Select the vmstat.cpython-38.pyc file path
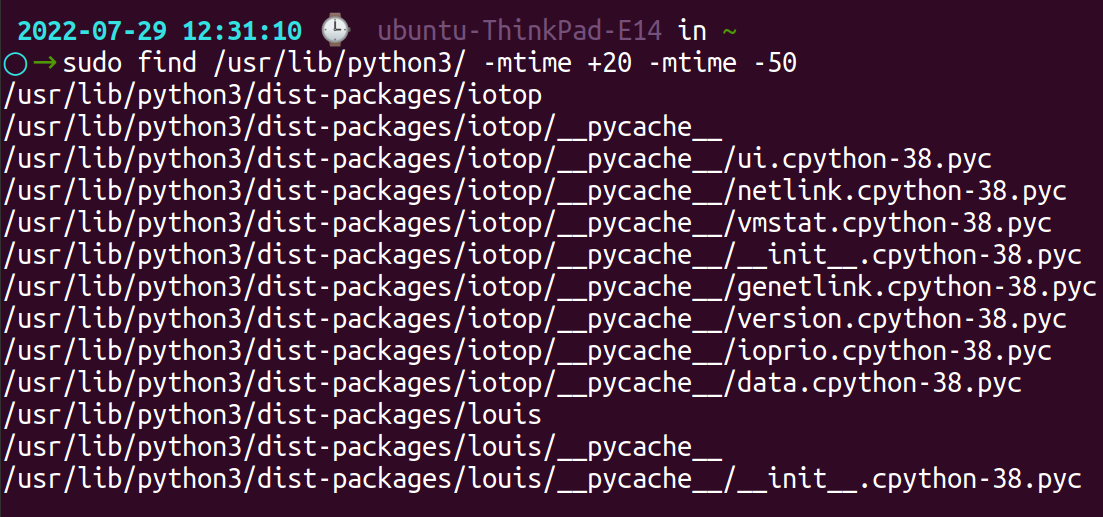 [528, 223]
